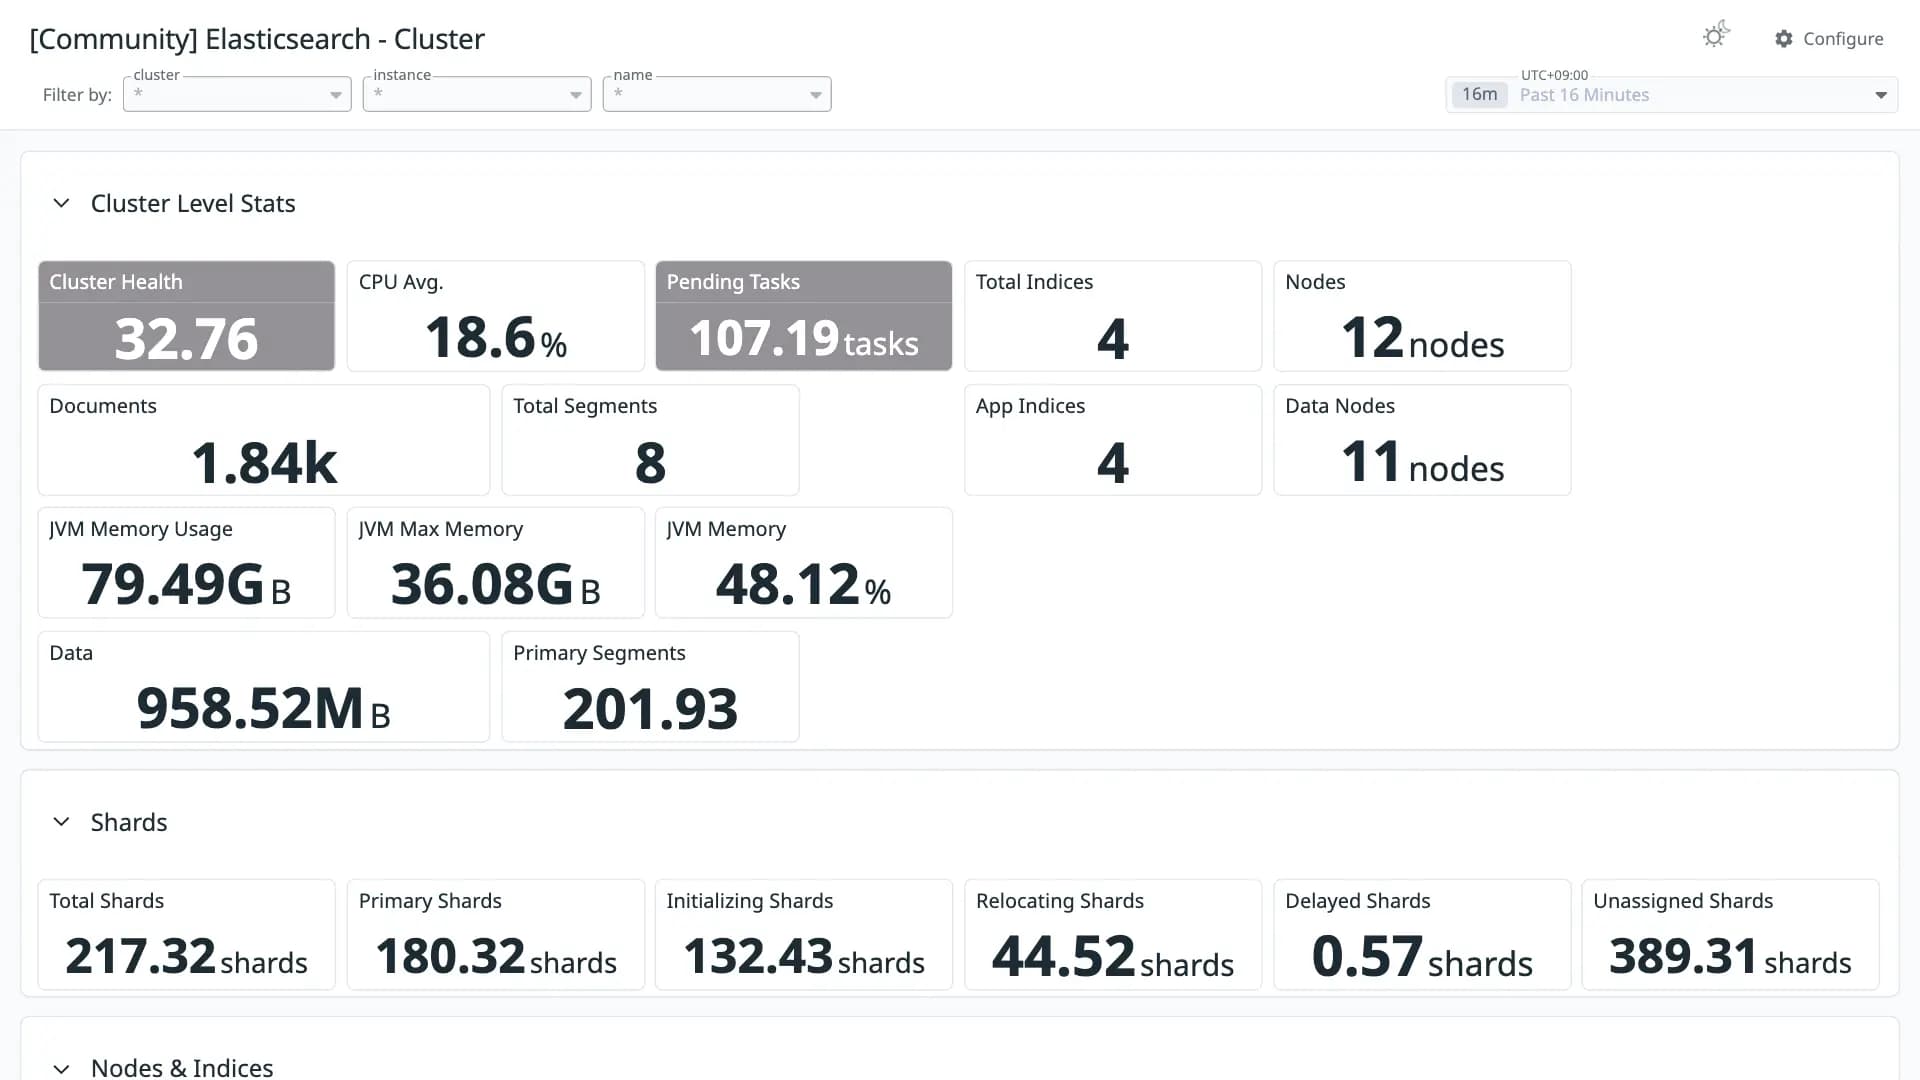1920x1080 pixels.
Task: Click the Total Shards value 217.32 shards
Action: coord(187,957)
